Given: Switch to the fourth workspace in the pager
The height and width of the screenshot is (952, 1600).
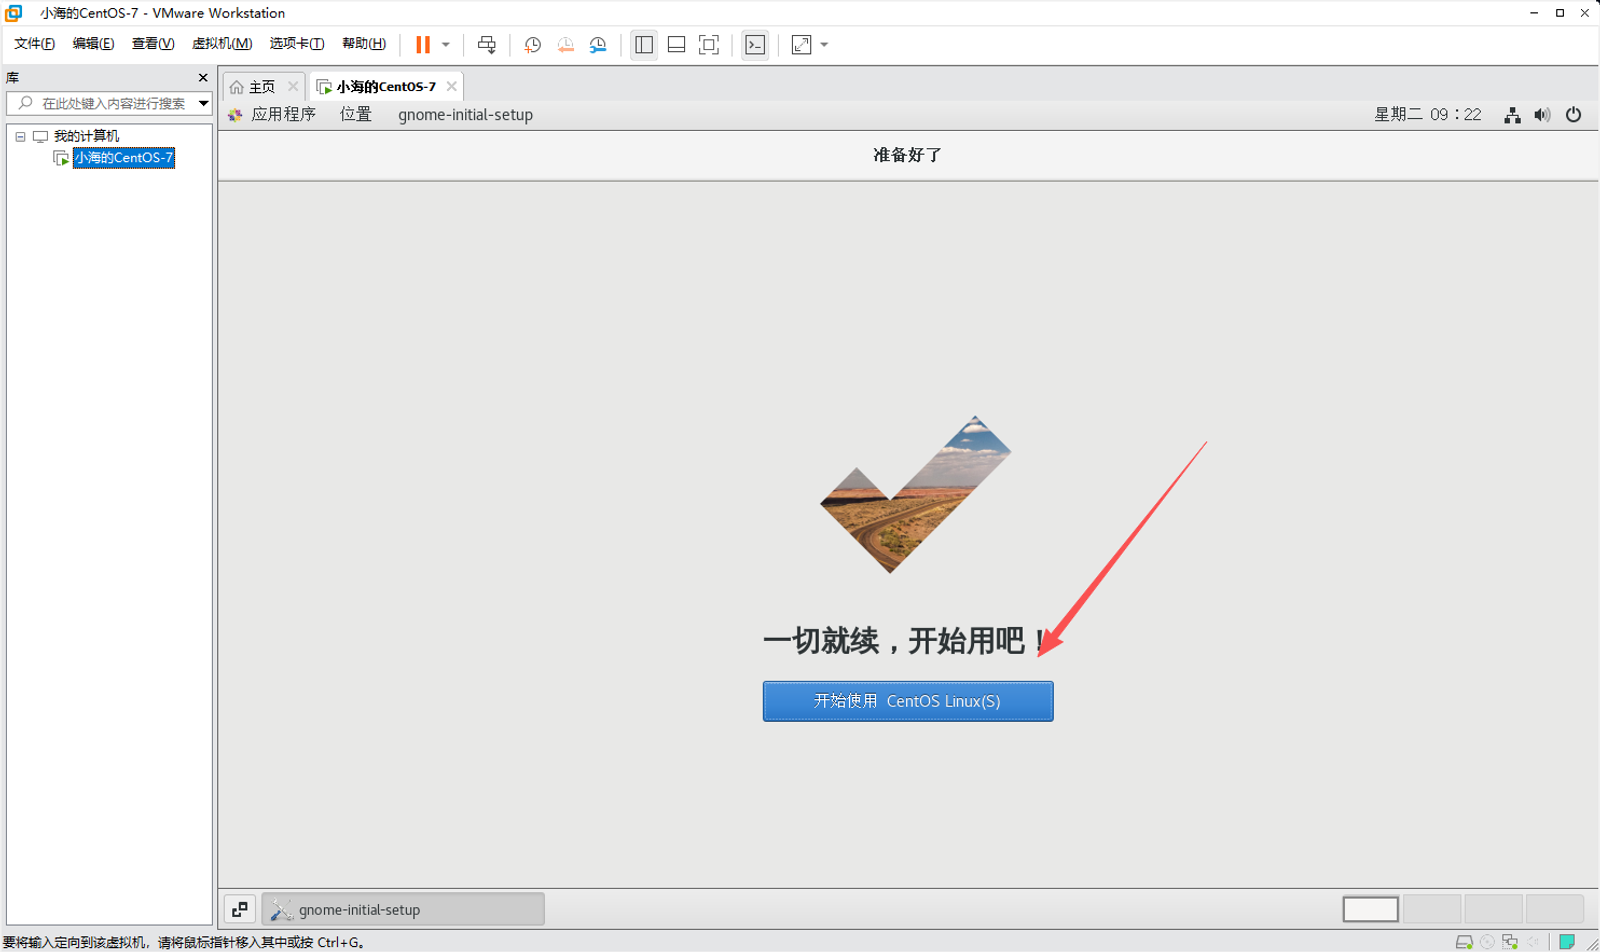Looking at the screenshot, I should coord(1555,909).
